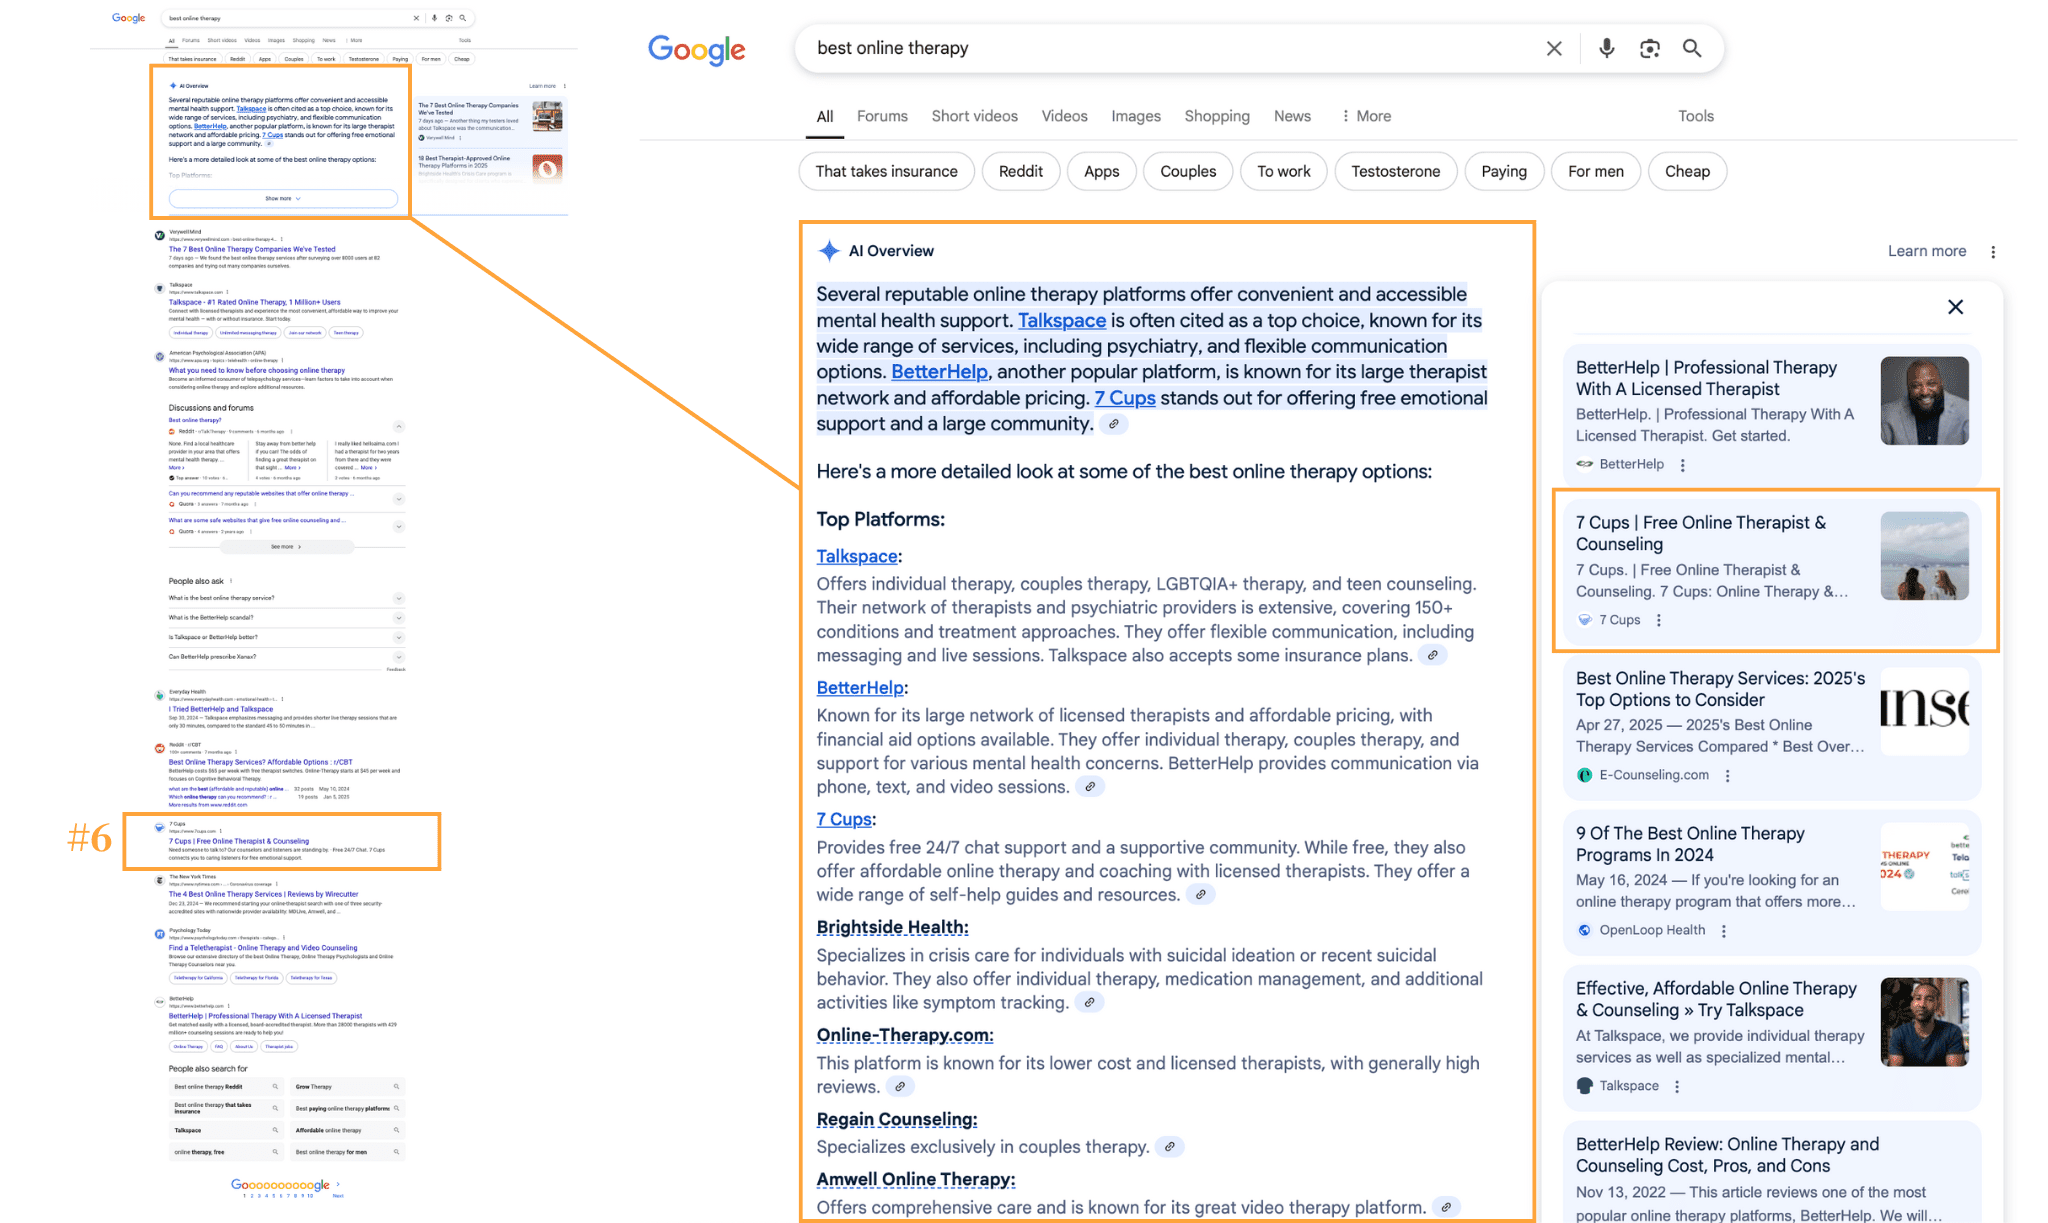Click link icon after Regain Counseling line
The image size is (2048, 1223).
[1169, 1147]
